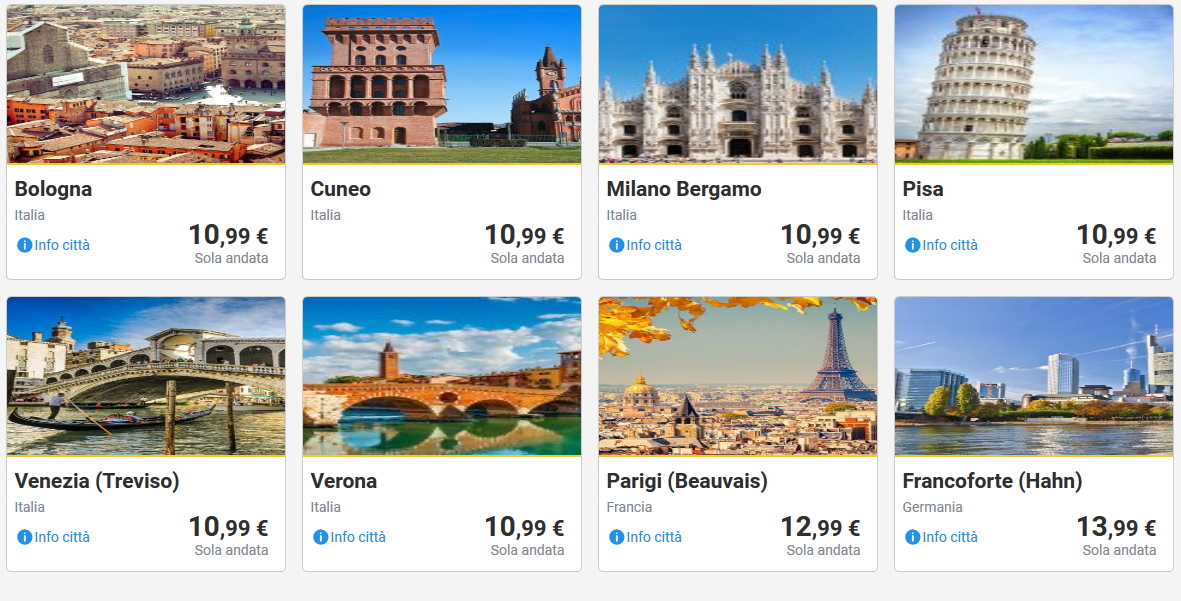Click the info icon on Verona card
Screen dimensions: 1181x601
coord(320,537)
